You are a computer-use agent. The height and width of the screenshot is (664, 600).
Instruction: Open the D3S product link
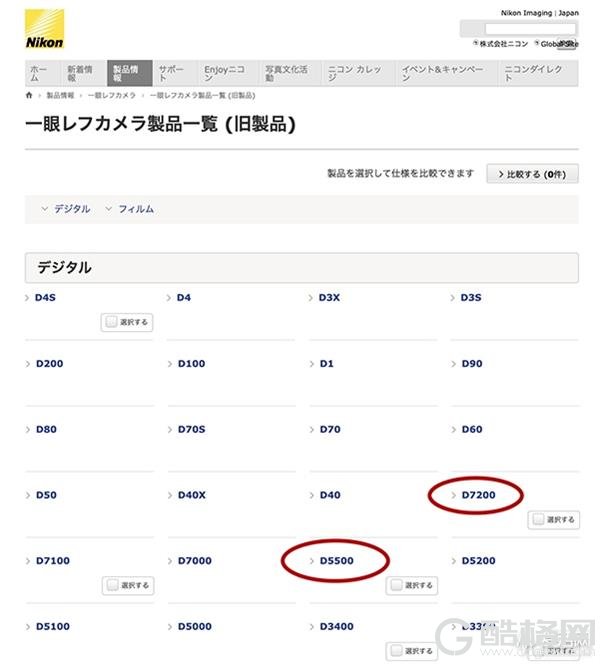pyautogui.click(x=471, y=298)
